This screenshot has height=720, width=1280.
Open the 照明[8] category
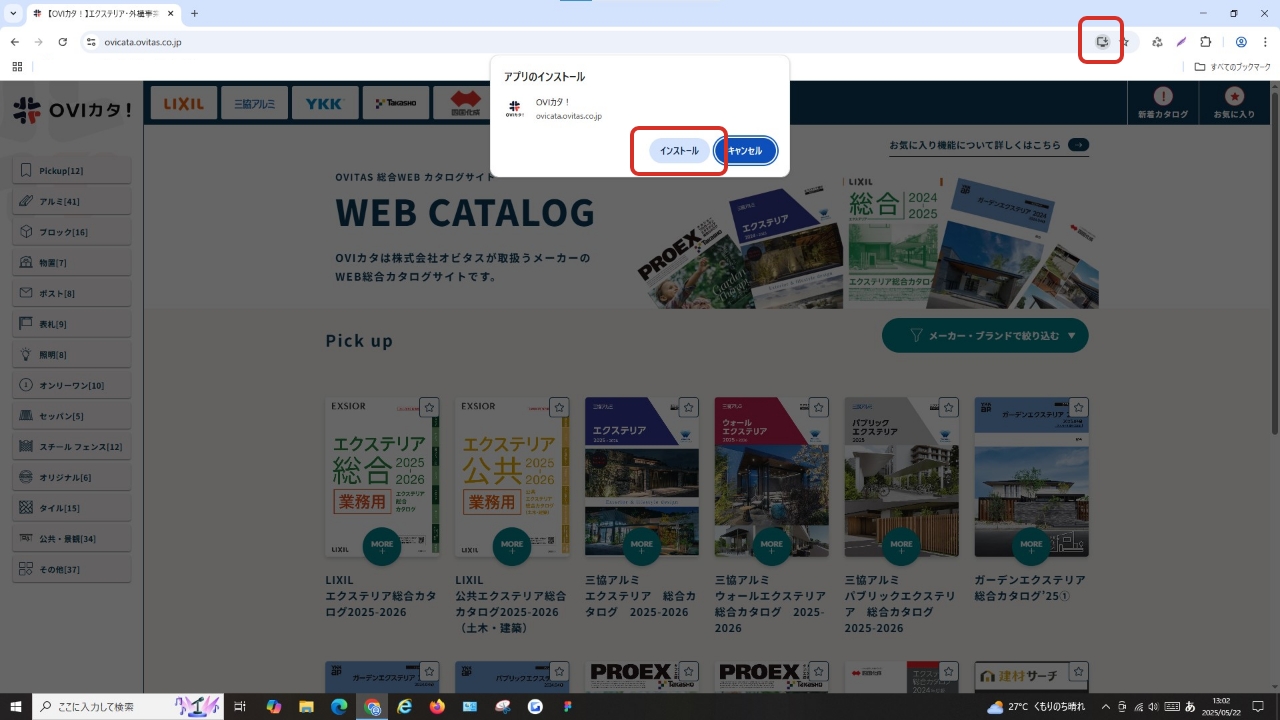pos(72,354)
